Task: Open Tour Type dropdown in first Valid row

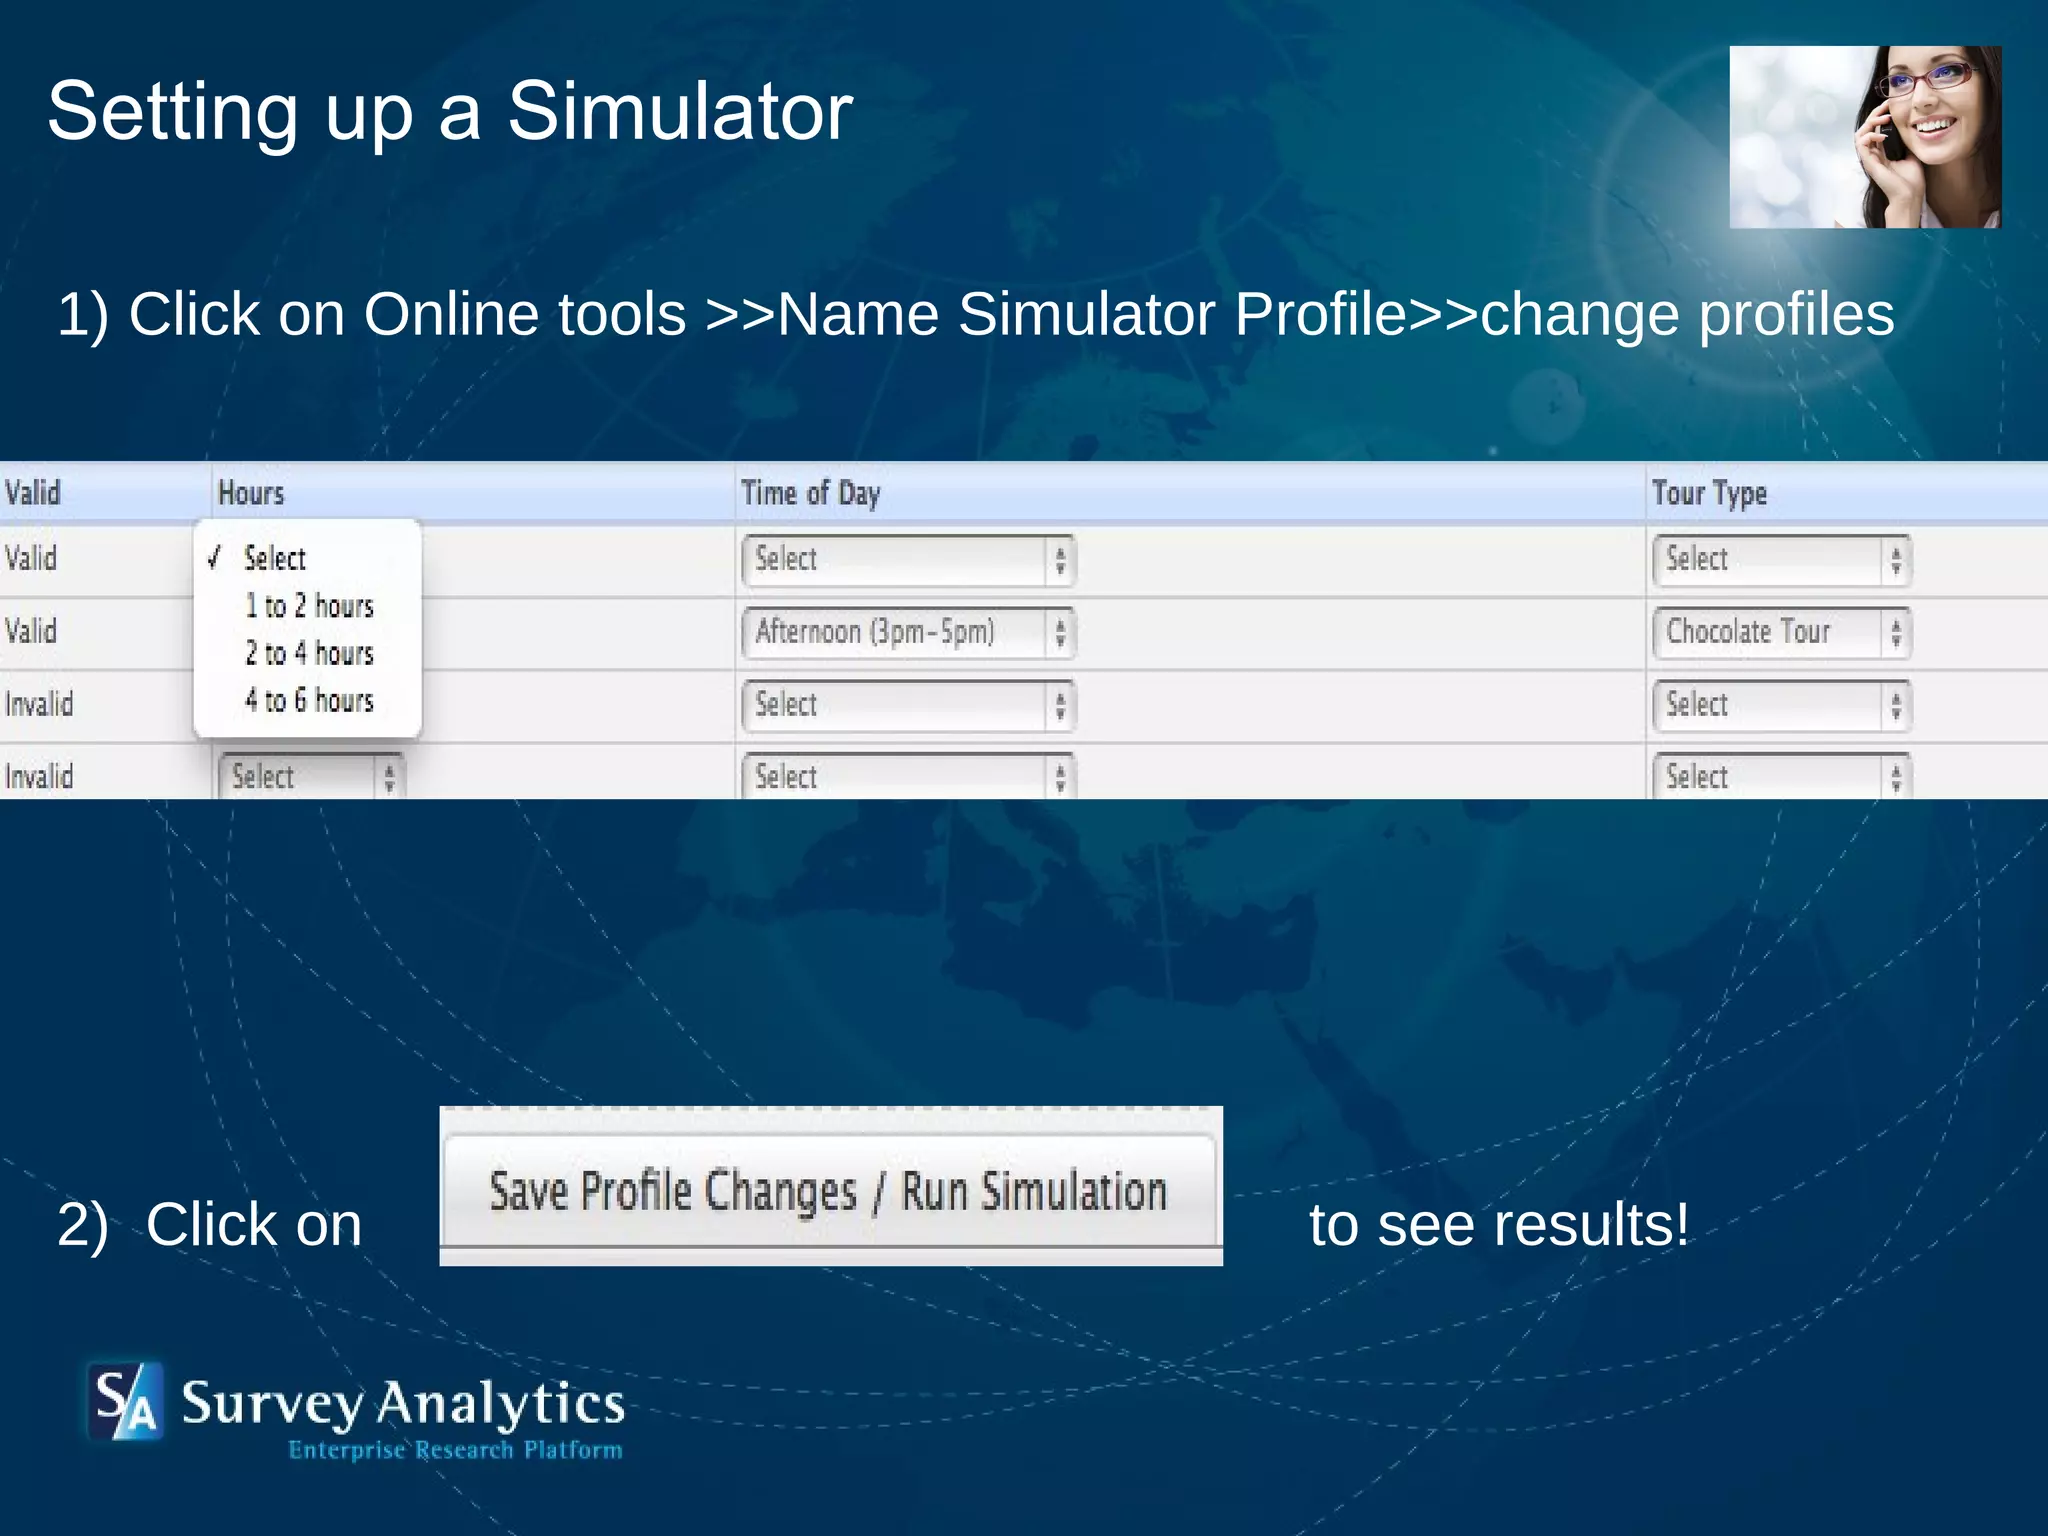Action: coord(1781,560)
